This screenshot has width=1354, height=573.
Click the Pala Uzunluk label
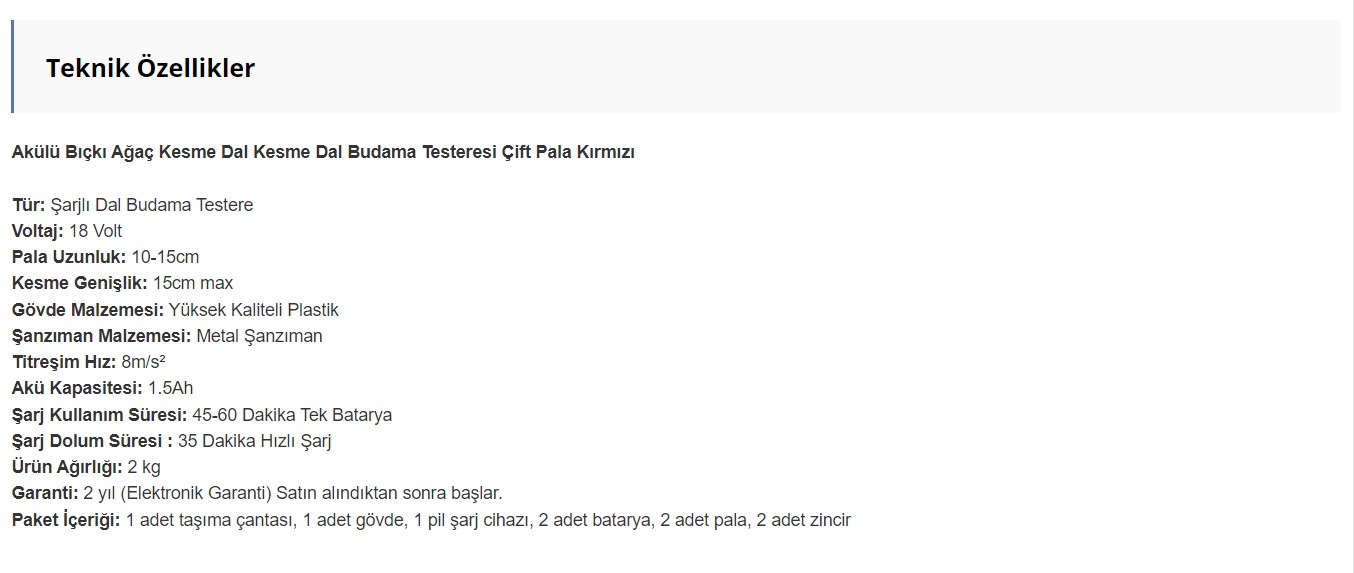(69, 257)
